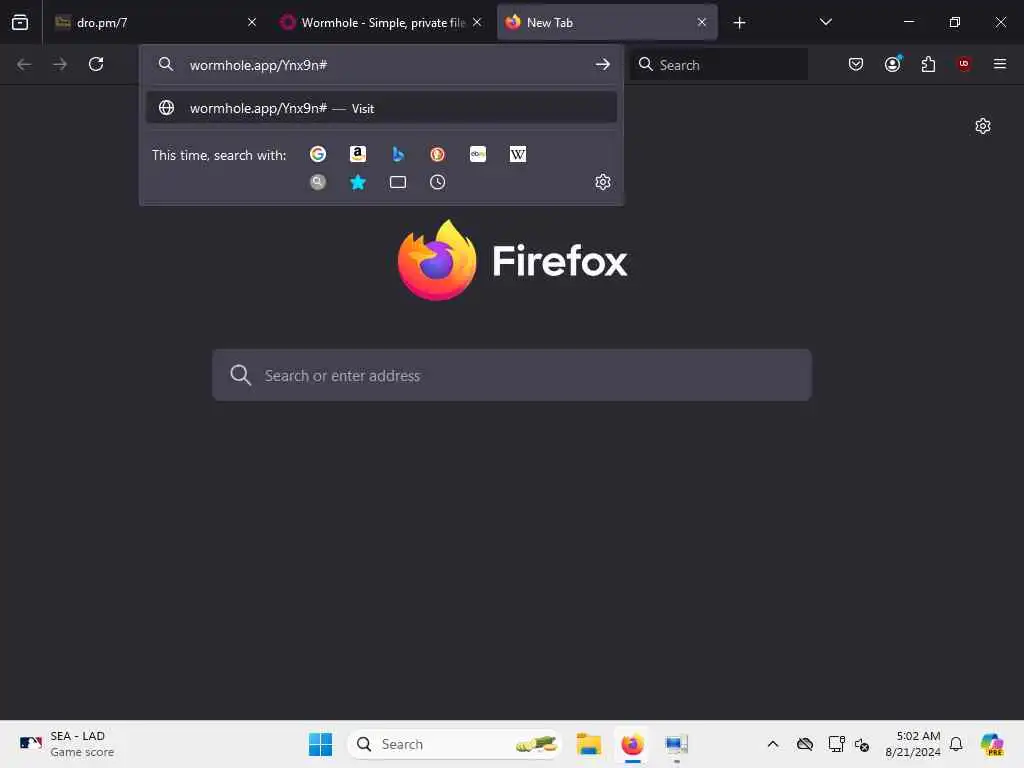The image size is (1024, 768).
Task: Expand the list all tabs dropdown
Action: [825, 22]
